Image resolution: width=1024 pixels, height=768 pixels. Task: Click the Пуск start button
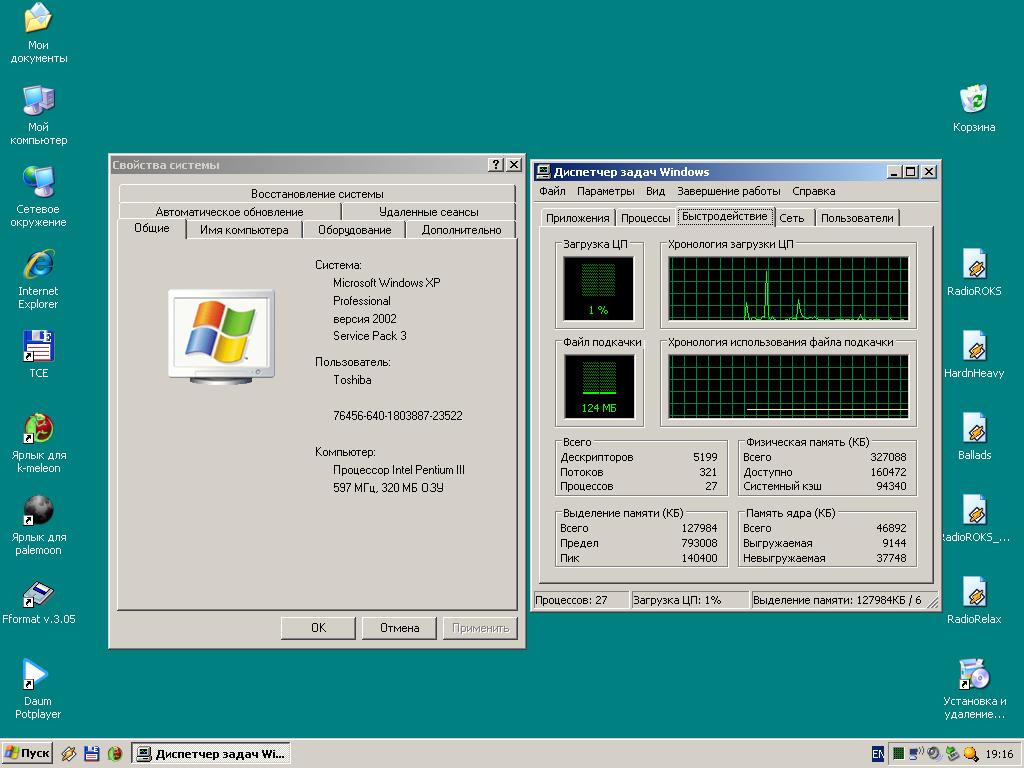pos(27,754)
